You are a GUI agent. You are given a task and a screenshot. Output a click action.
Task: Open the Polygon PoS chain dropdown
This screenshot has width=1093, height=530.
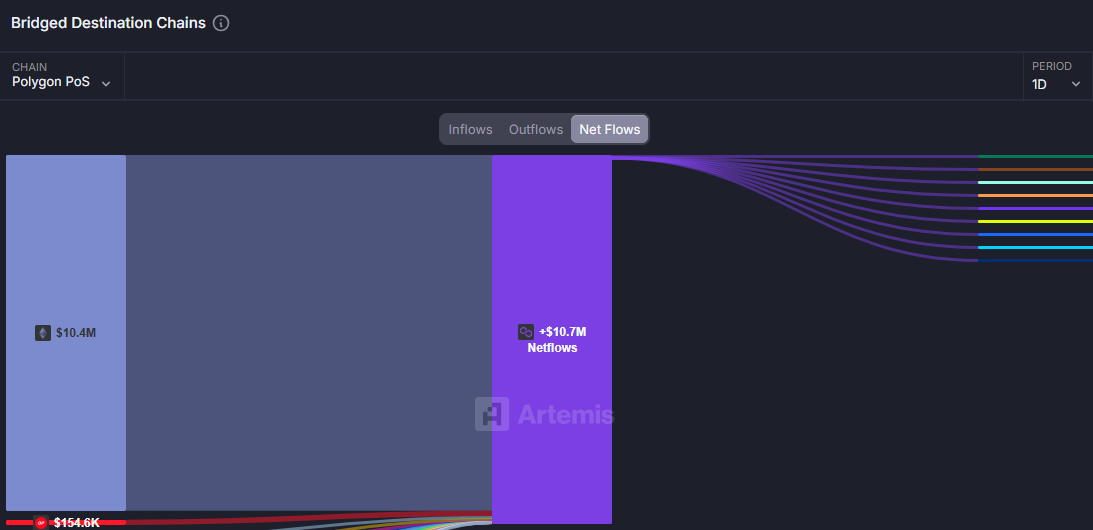coord(62,83)
